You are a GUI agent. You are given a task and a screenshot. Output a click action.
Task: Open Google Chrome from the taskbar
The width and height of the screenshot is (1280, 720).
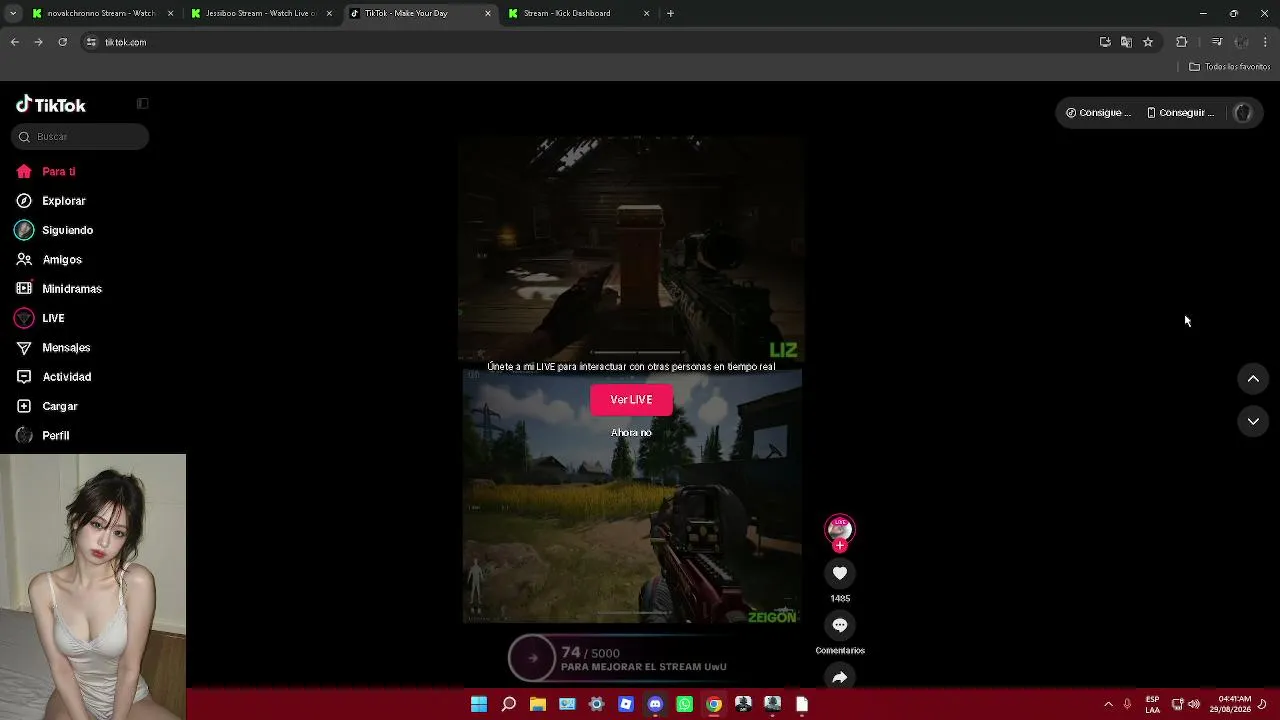[714, 705]
